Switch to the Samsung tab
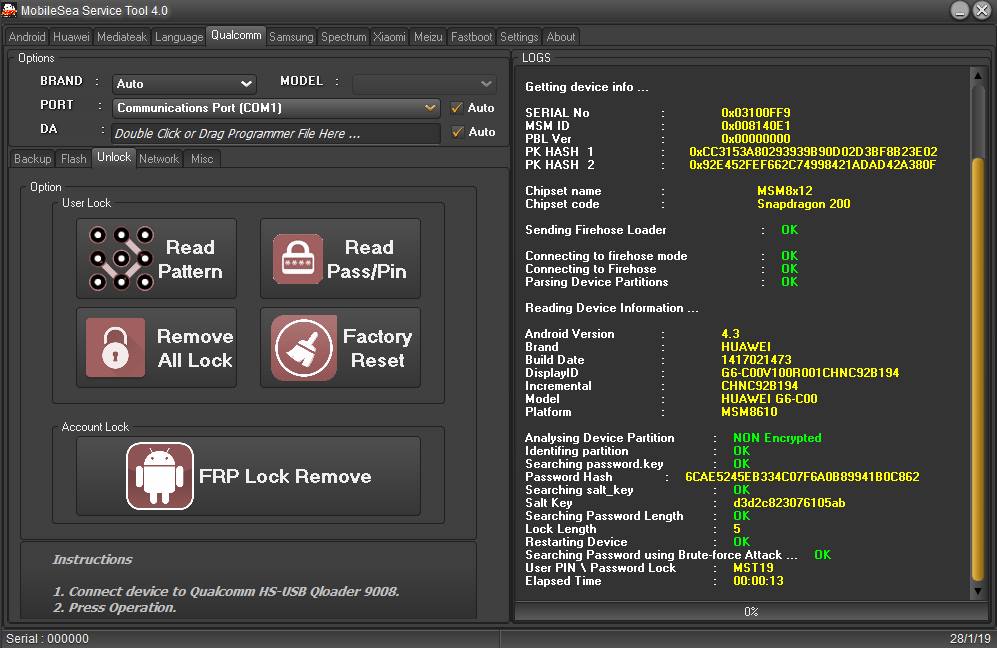997x648 pixels. 291,37
